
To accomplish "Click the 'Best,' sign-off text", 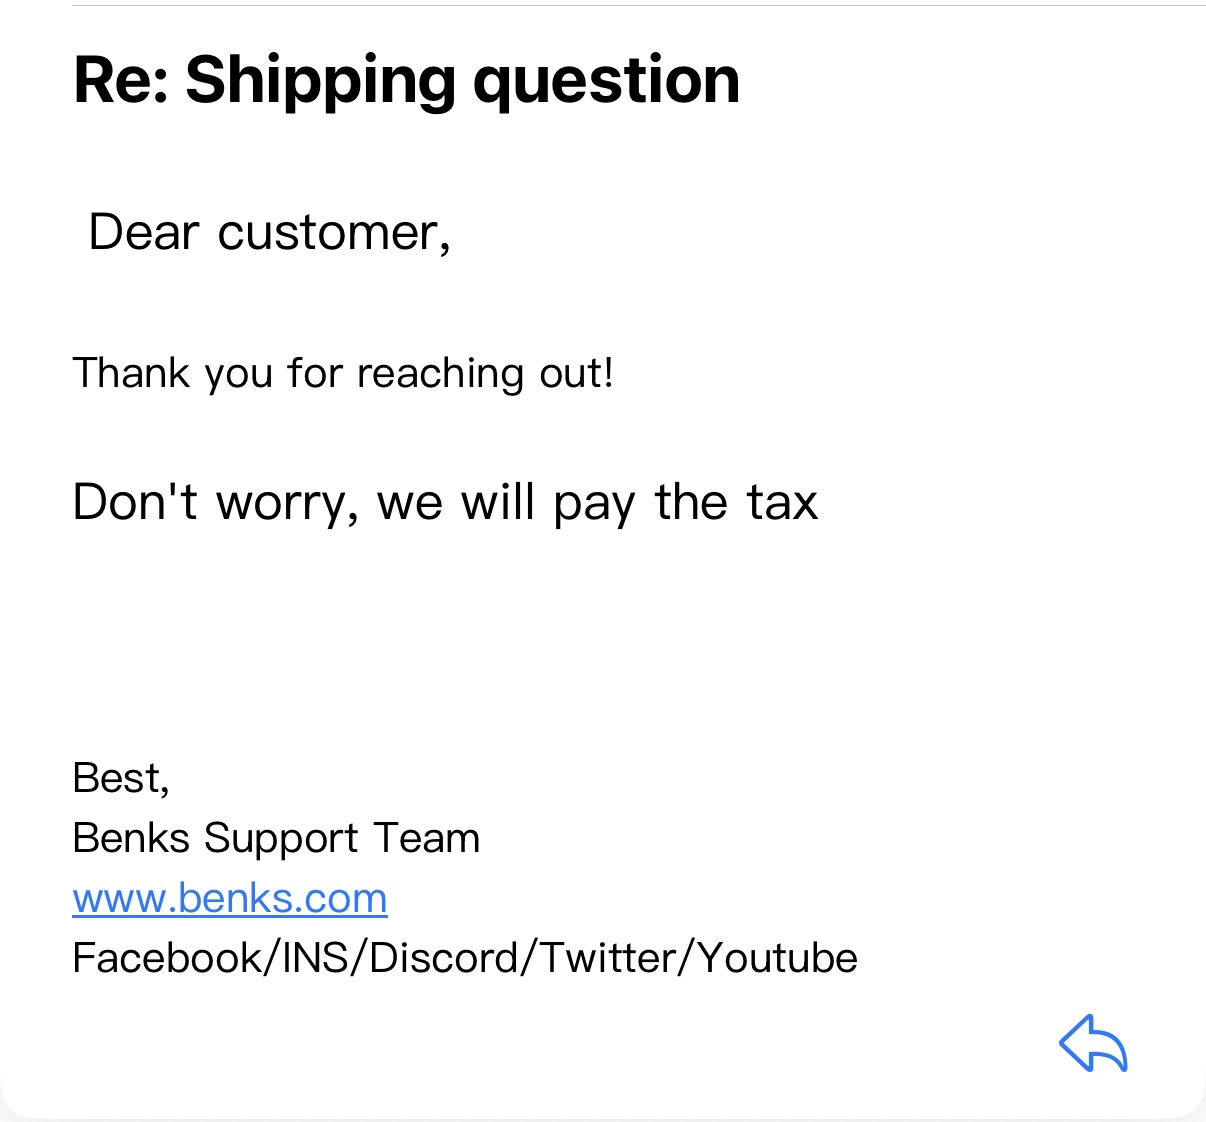I will tap(121, 778).
